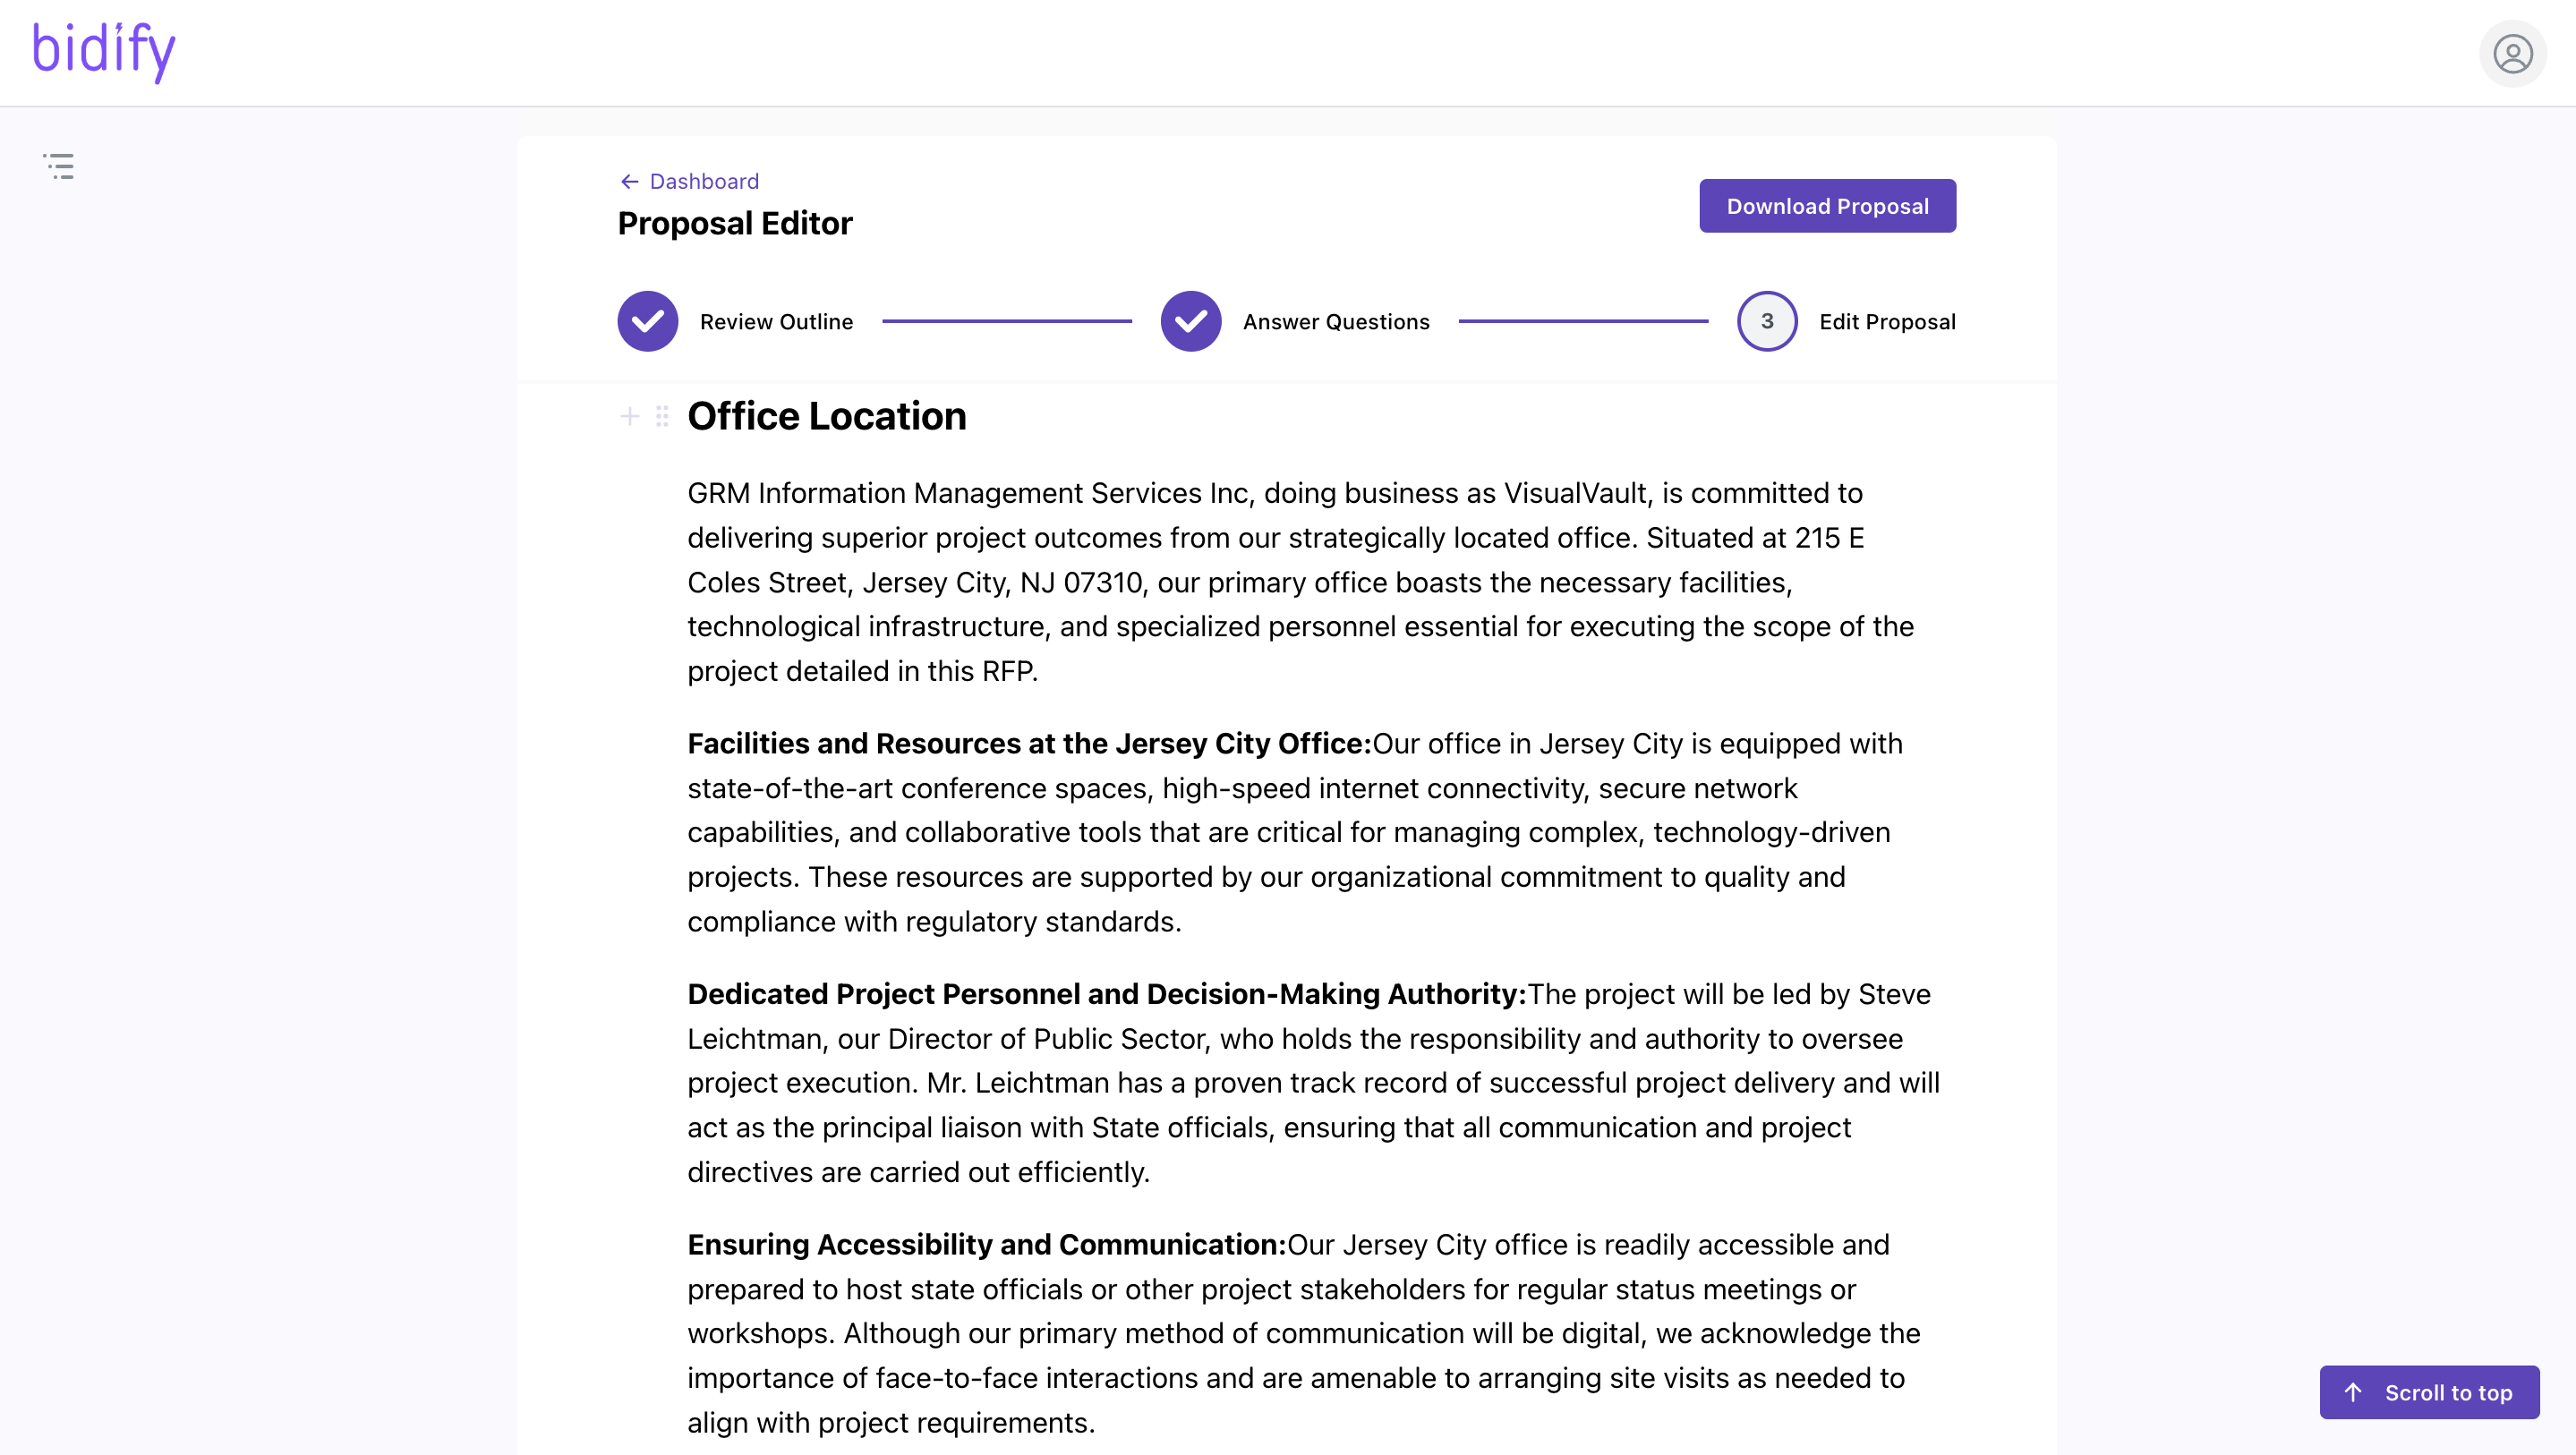Image resolution: width=2576 pixels, height=1455 pixels.
Task: Click the bidify logo
Action: point(104,51)
